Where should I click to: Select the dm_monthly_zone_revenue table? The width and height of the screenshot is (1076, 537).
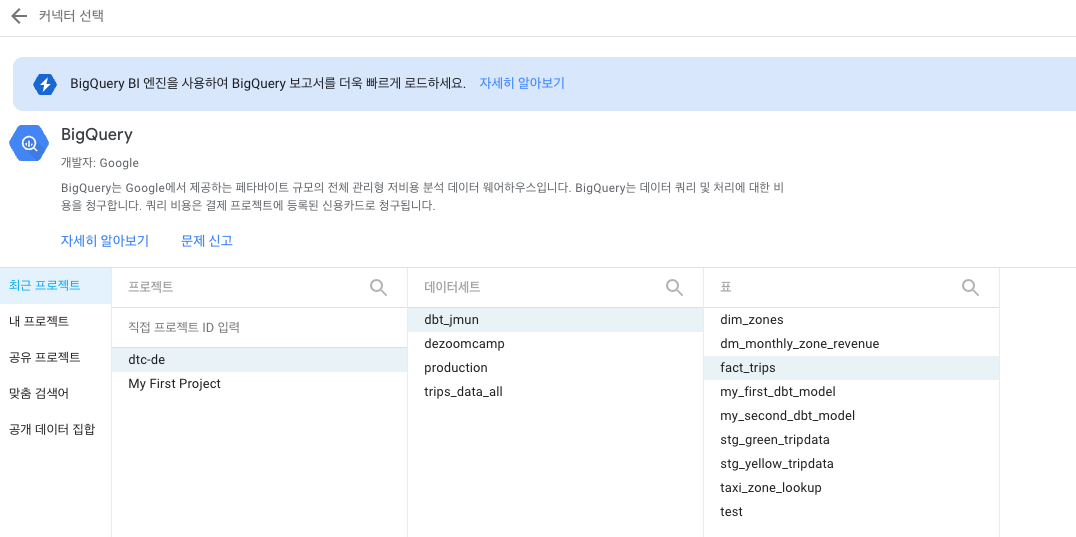pyautogui.click(x=852, y=344)
